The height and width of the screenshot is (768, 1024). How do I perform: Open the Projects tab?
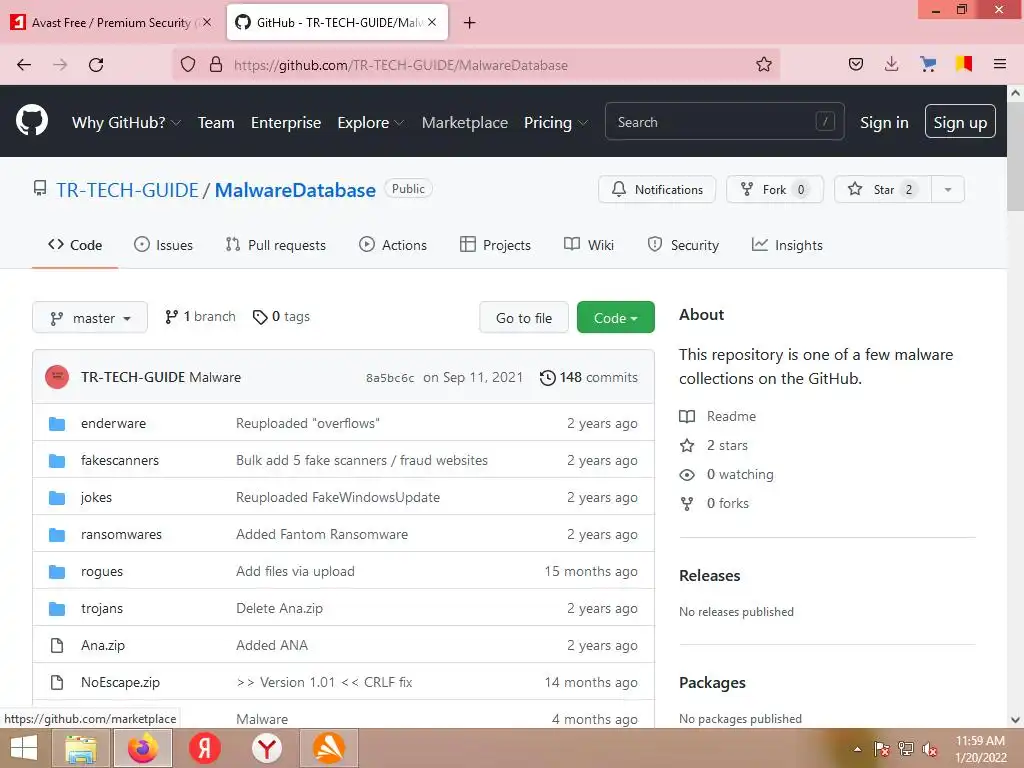496,245
